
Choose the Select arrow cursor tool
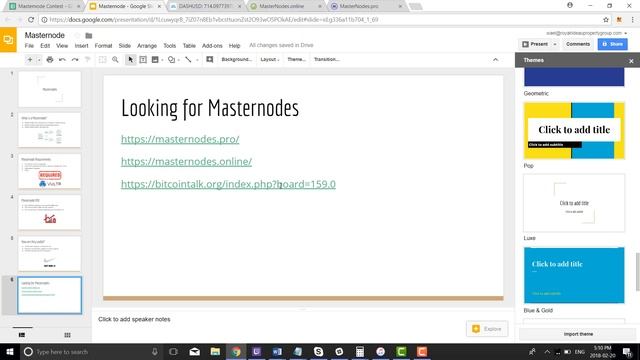131,60
